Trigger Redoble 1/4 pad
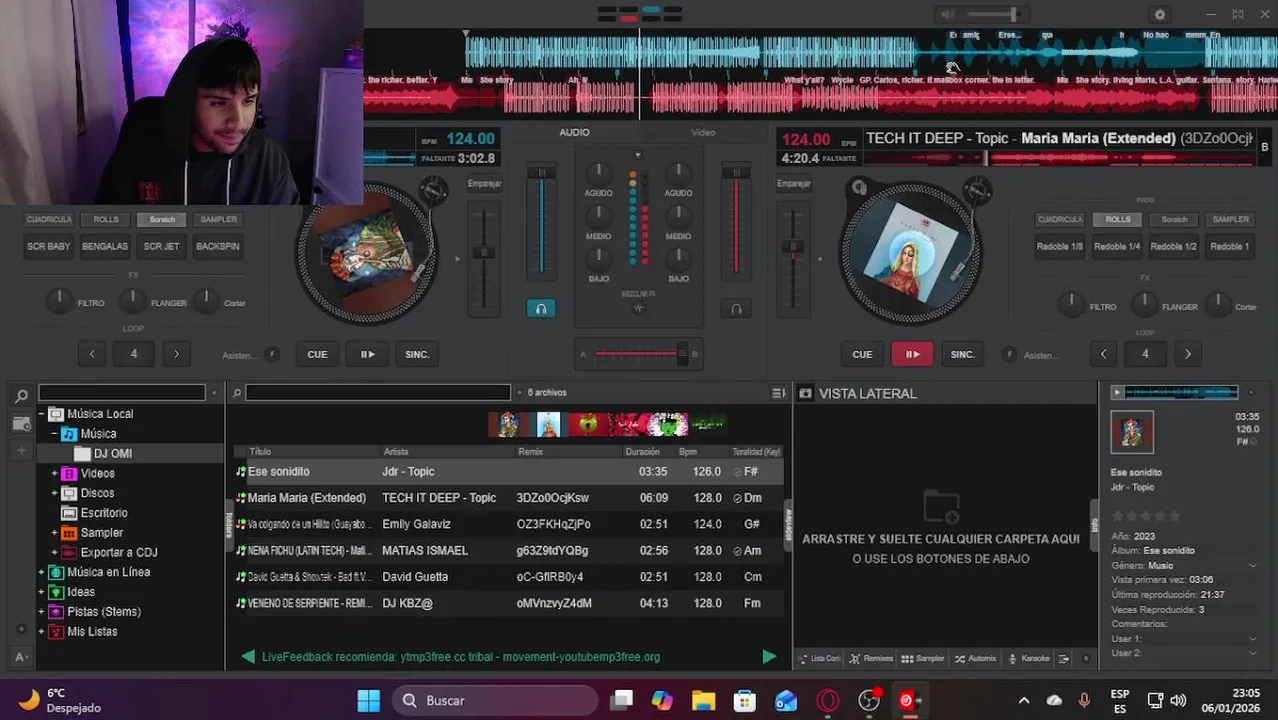The width and height of the screenshot is (1278, 720). coord(1117,246)
